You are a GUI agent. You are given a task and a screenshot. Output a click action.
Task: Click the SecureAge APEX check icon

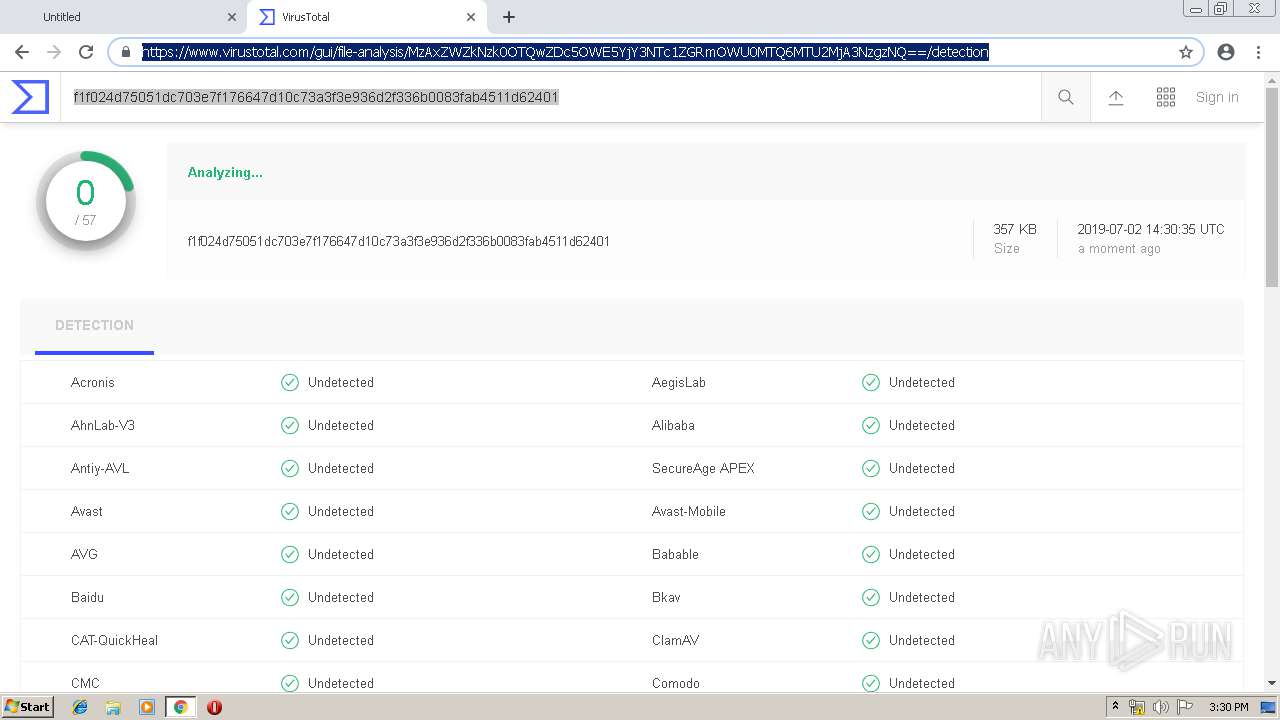(871, 468)
